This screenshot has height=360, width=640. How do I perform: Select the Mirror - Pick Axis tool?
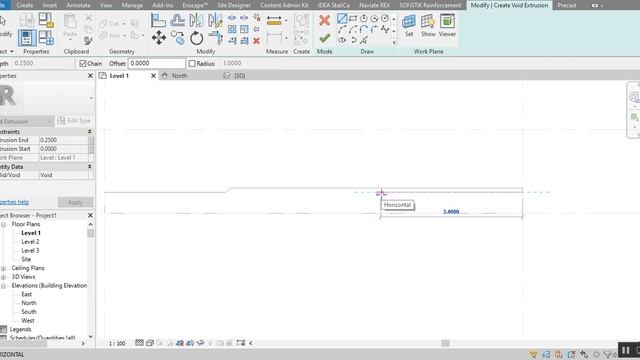[196, 20]
